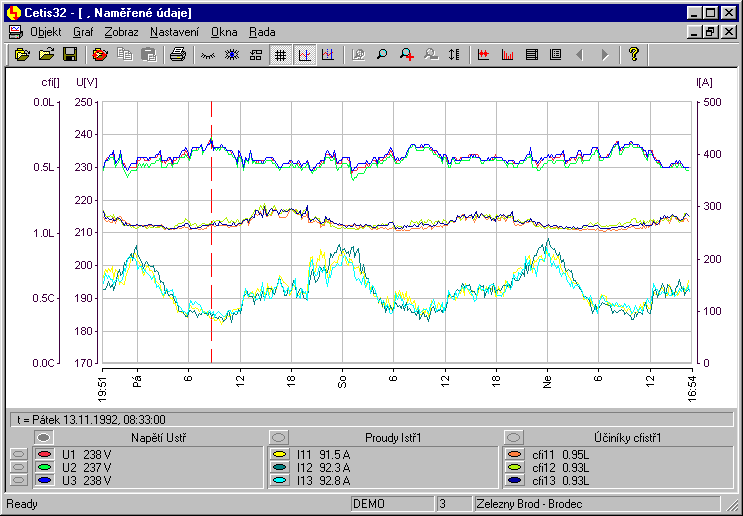Click the 'U[V]' axis label

tap(87, 82)
